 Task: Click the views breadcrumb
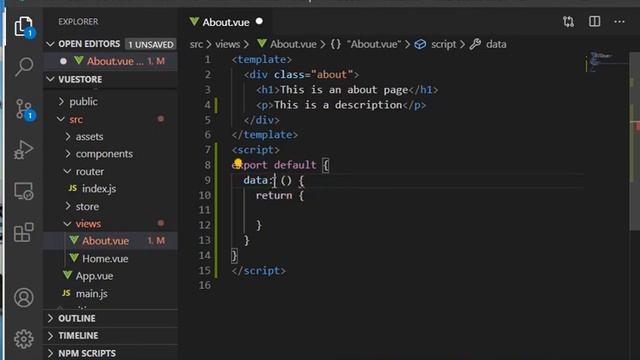click(x=227, y=44)
